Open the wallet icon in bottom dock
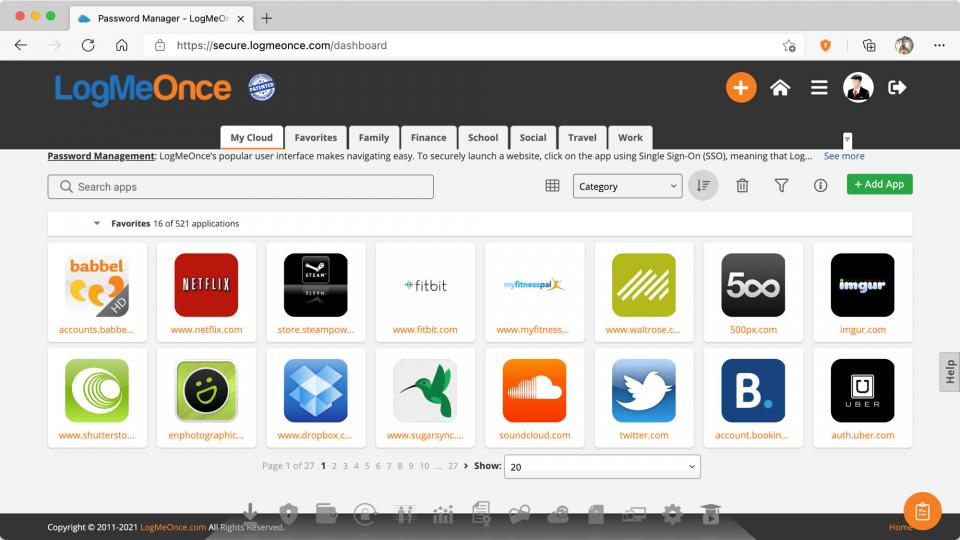 (326, 513)
